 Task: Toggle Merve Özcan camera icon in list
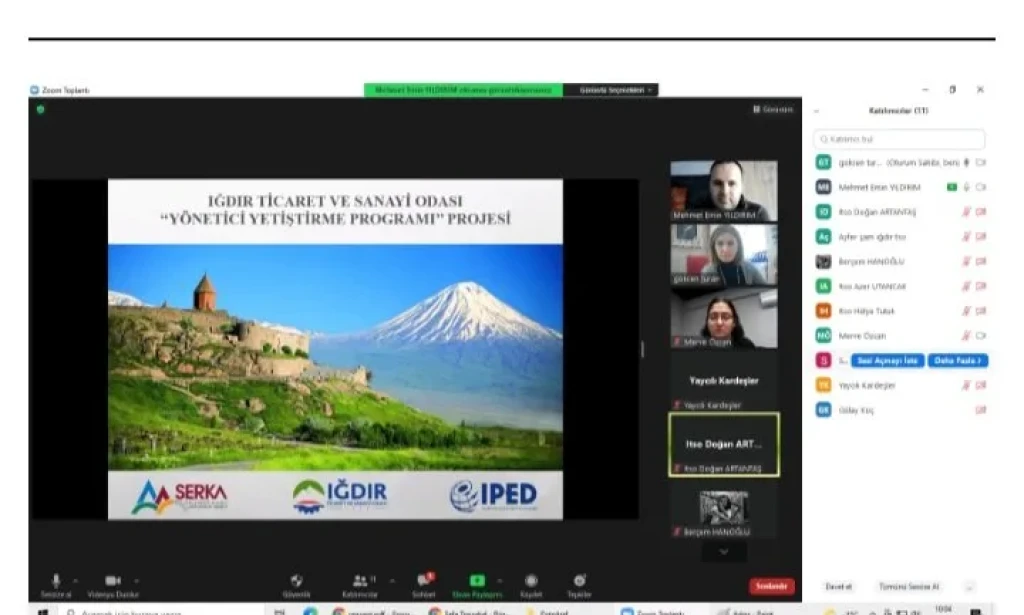tap(981, 336)
